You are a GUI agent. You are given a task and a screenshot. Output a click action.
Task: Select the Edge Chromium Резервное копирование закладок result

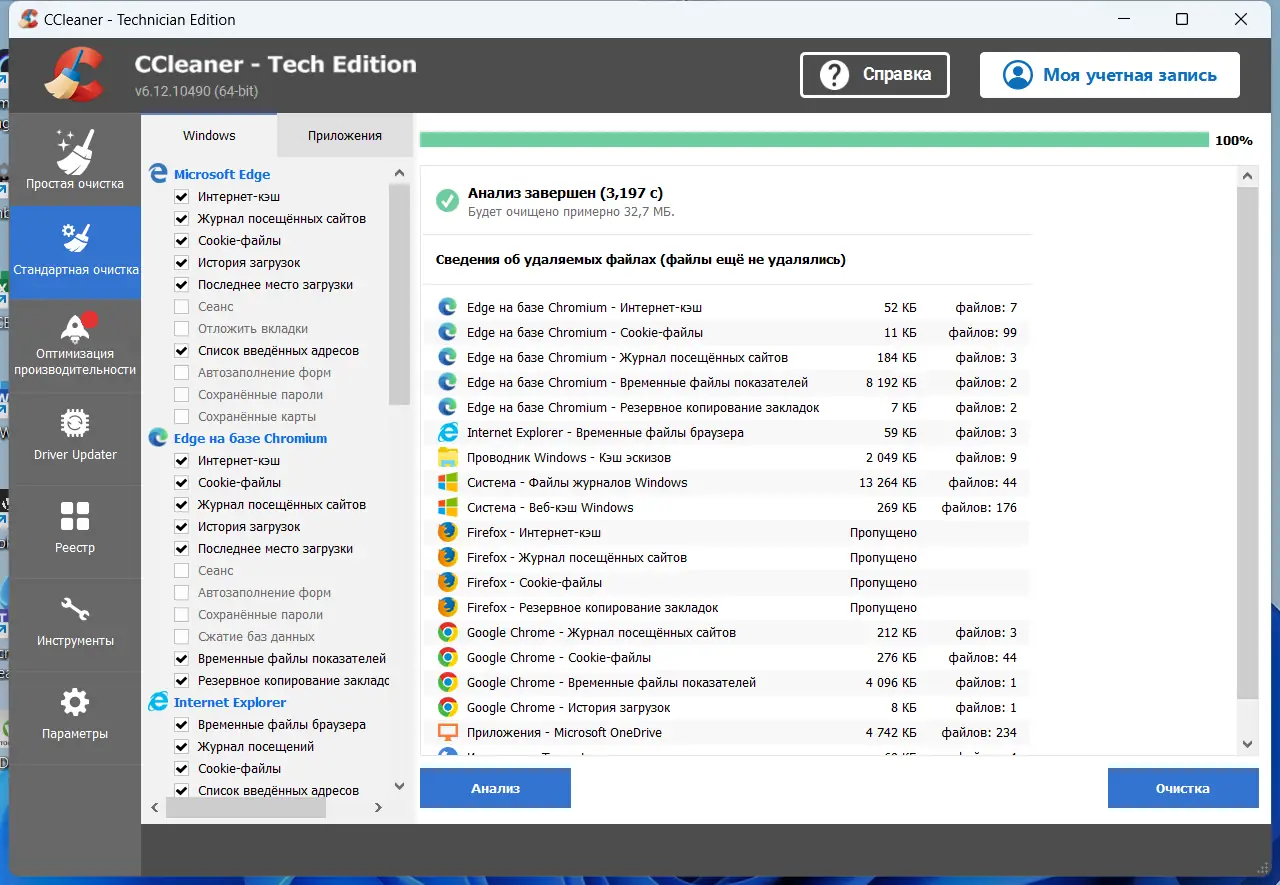(x=729, y=407)
